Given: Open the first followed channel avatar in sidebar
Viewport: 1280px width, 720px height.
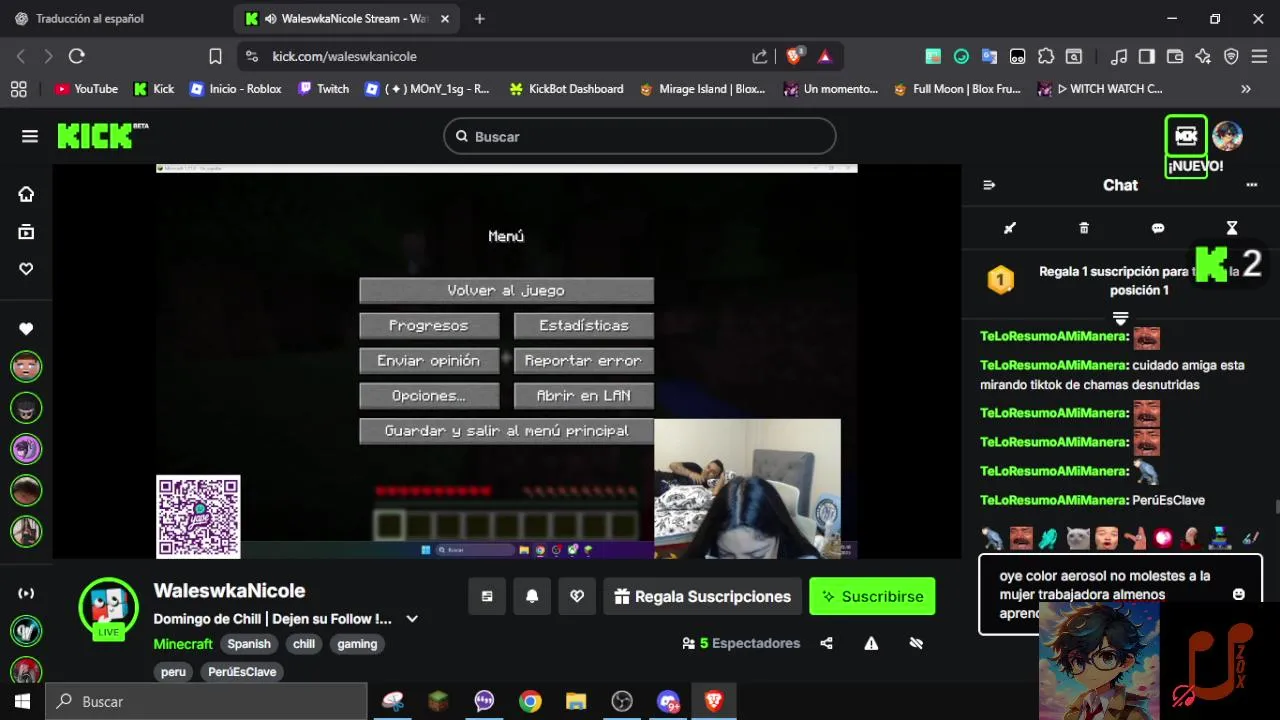Looking at the screenshot, I should click(x=26, y=366).
